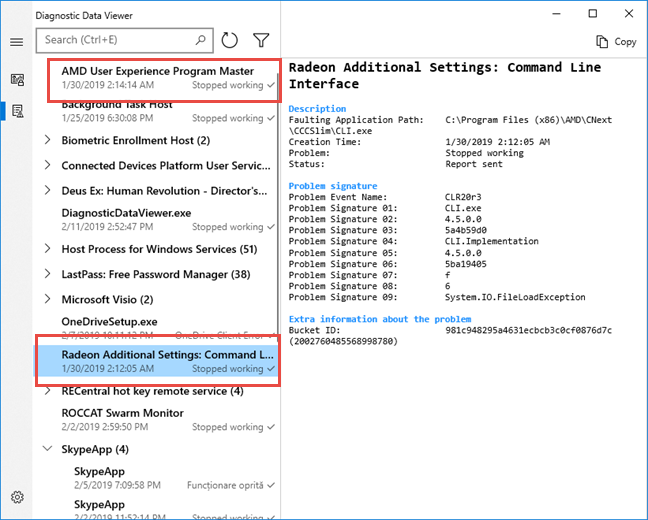Expand Deus Ex: Human Revolution group
Screen dimensions: 648x520
click(x=48, y=191)
